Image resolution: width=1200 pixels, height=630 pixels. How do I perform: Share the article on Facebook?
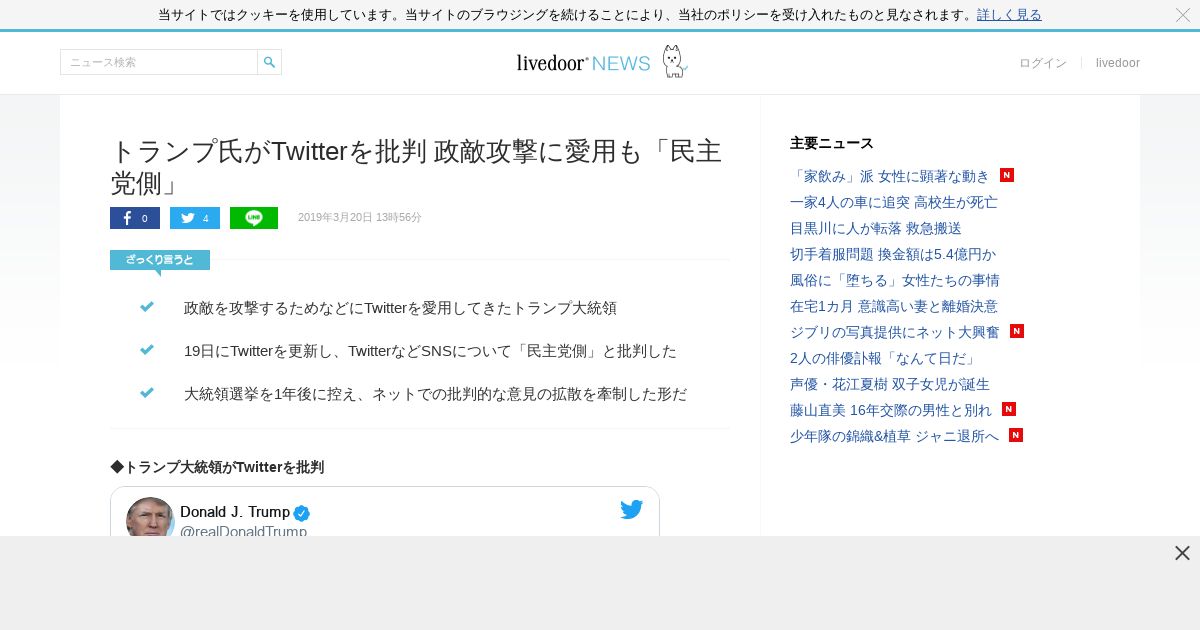[x=135, y=218]
